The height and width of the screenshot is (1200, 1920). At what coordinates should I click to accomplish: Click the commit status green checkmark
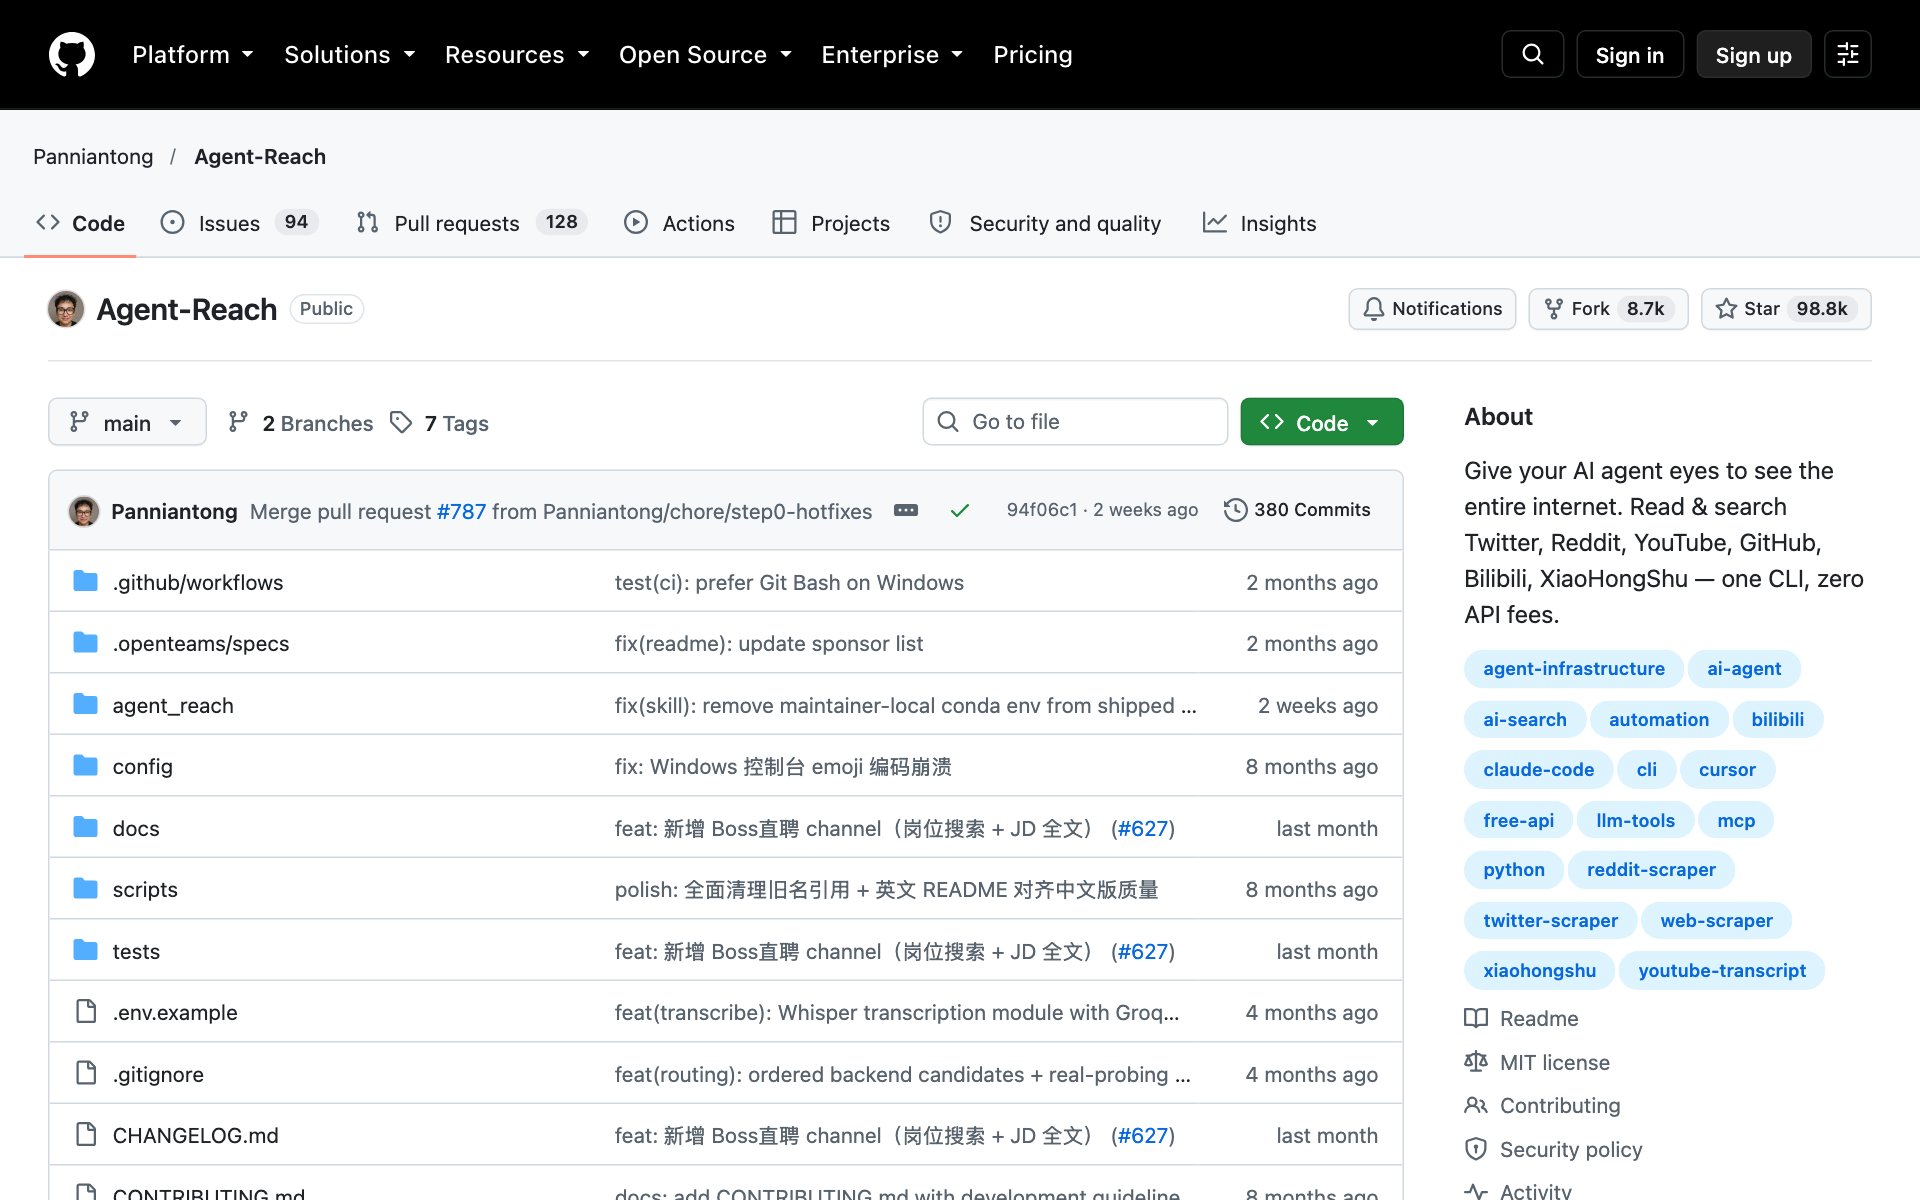pos(959,510)
